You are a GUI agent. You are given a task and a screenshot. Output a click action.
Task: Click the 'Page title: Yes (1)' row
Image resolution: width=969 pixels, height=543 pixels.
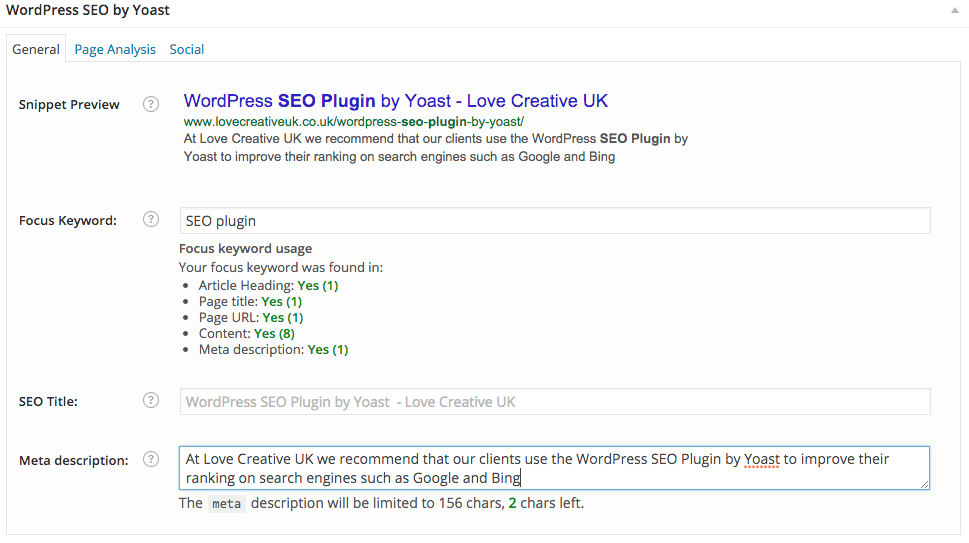[250, 301]
